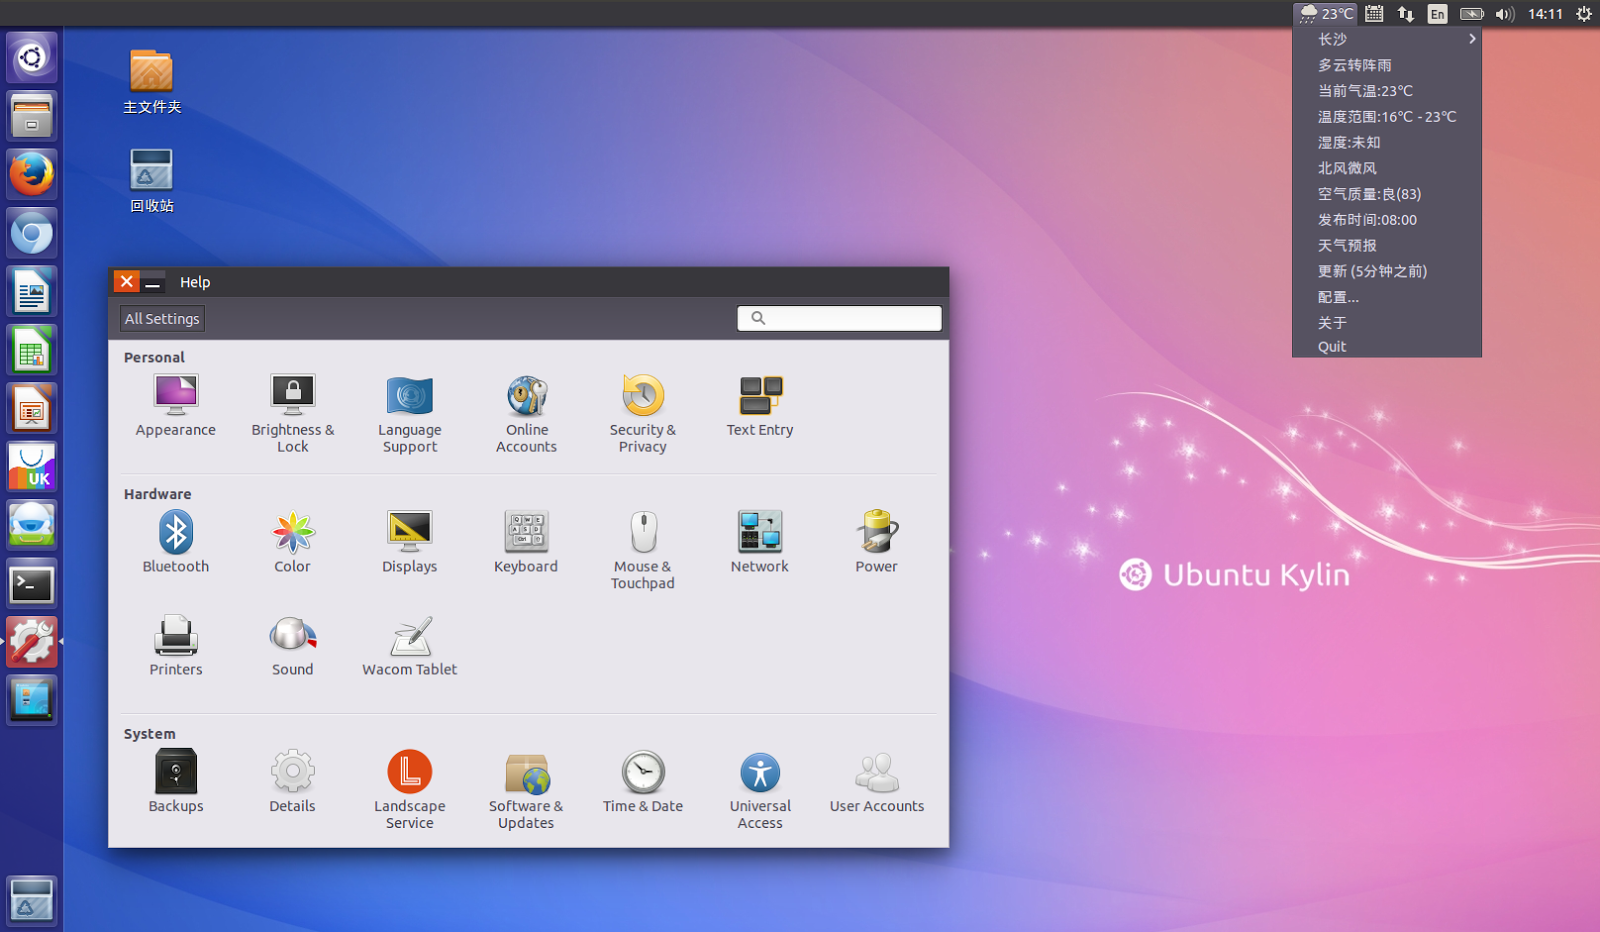Open Displays settings
This screenshot has width=1600, height=932.
(x=409, y=540)
